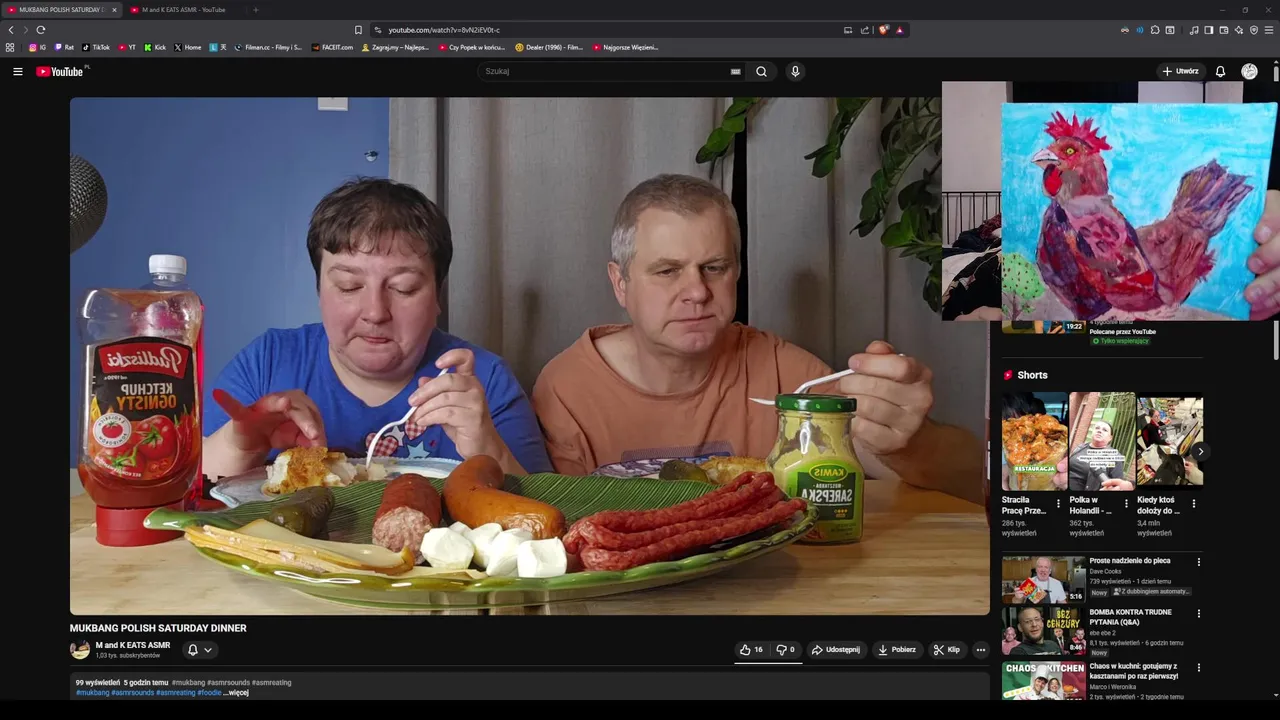Open the M and K EATS ASMR channel name link

(133, 645)
